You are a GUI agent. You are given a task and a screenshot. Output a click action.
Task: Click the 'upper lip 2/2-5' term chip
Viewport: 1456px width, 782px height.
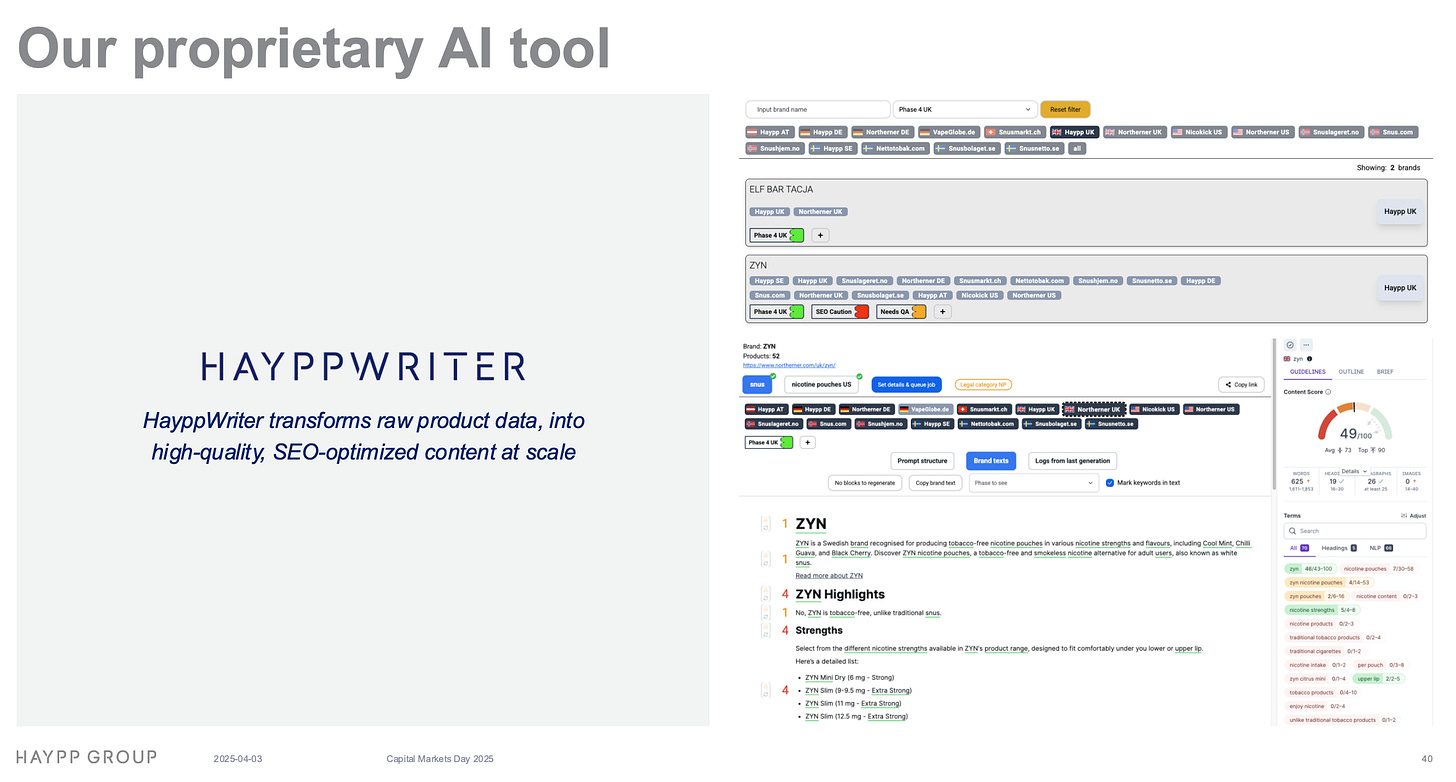pos(1379,678)
